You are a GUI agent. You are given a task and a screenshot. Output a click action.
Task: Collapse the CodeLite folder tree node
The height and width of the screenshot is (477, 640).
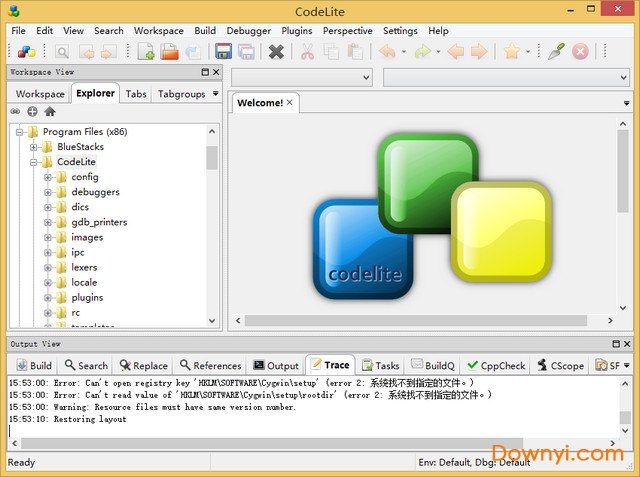34,162
